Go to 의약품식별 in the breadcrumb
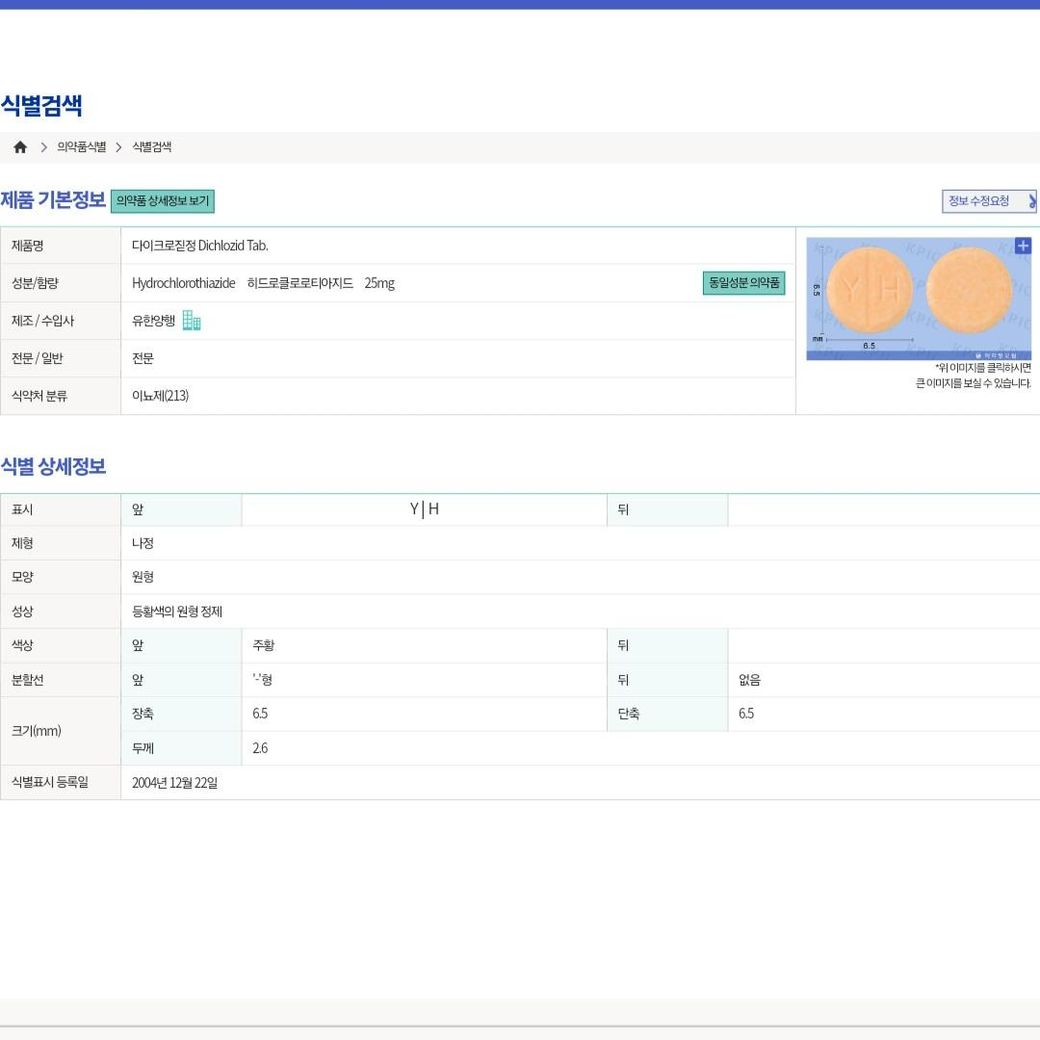 tap(81, 147)
